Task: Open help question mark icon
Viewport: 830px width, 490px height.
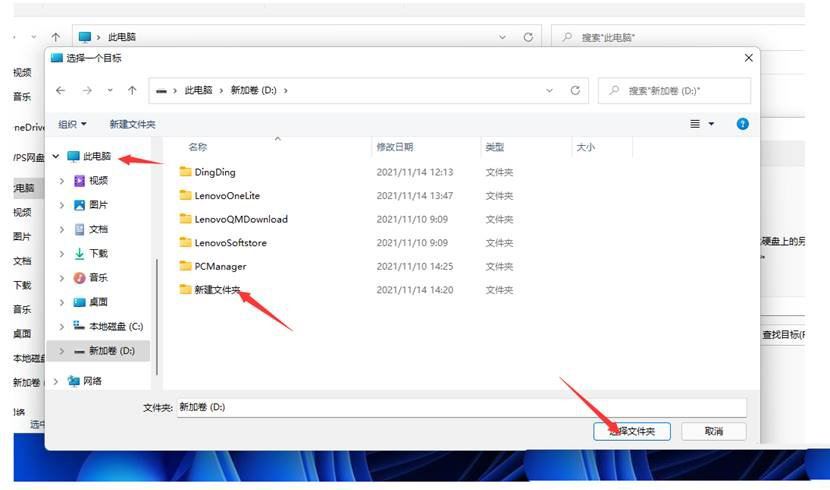Action: tap(743, 124)
